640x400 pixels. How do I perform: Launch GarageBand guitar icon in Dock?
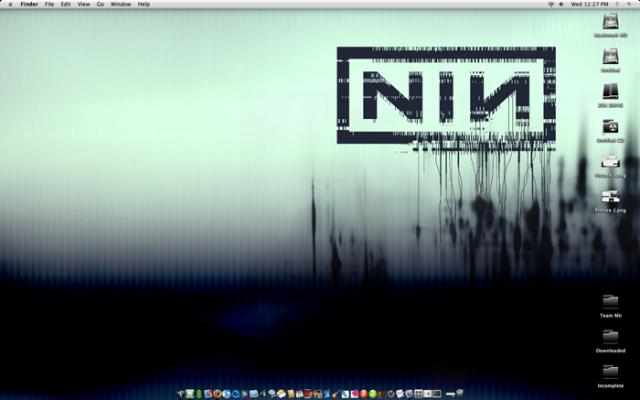[x=335, y=394]
